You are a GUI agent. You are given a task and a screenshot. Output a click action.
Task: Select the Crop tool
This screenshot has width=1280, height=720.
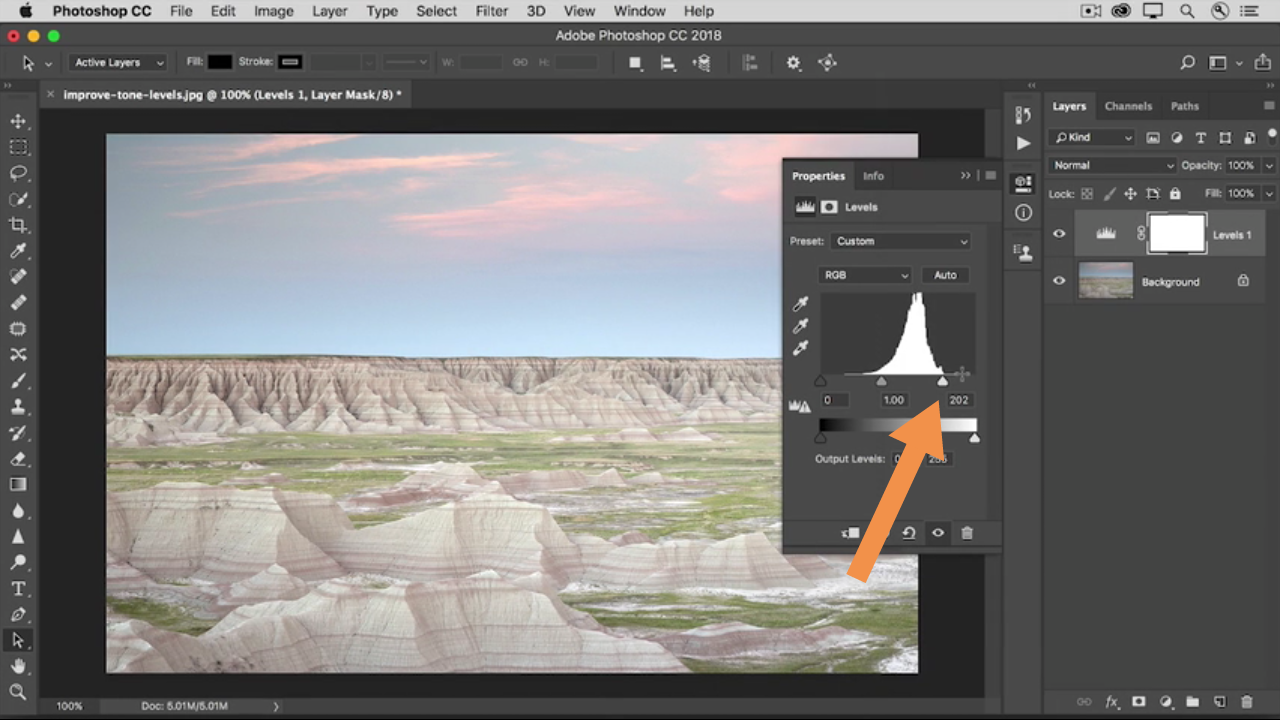pos(18,225)
